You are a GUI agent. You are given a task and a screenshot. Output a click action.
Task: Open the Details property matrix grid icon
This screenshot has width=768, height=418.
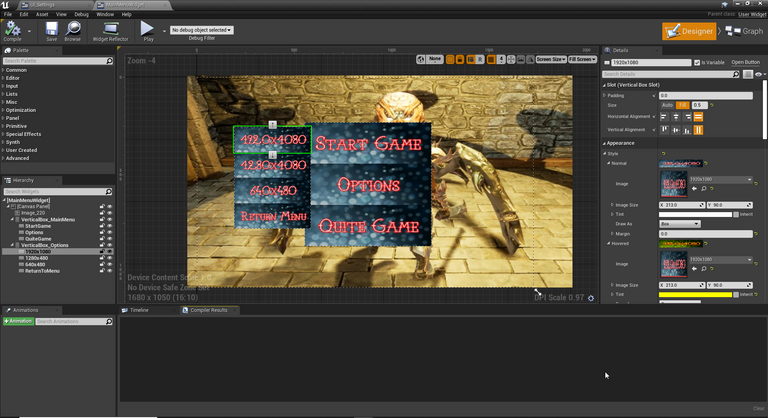[747, 74]
